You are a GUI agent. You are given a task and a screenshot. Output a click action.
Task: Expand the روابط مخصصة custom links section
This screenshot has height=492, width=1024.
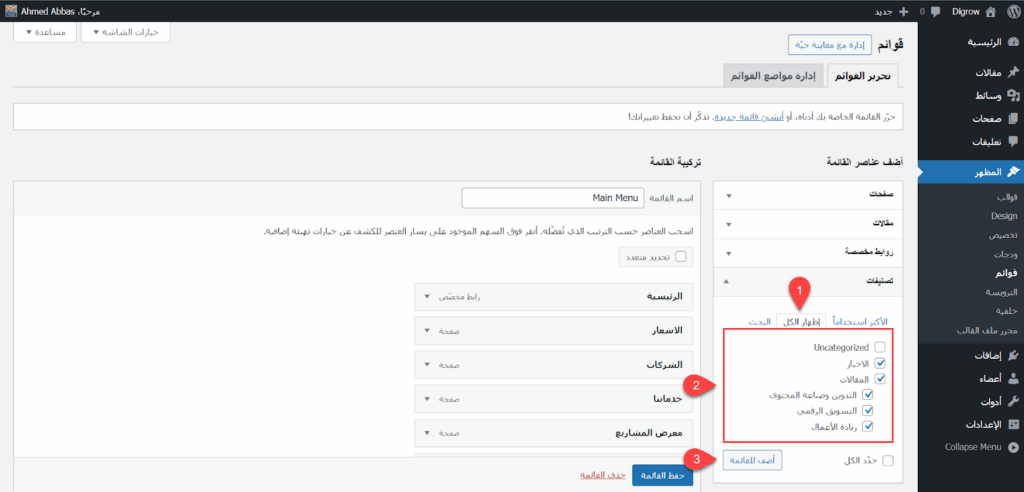[x=728, y=253]
